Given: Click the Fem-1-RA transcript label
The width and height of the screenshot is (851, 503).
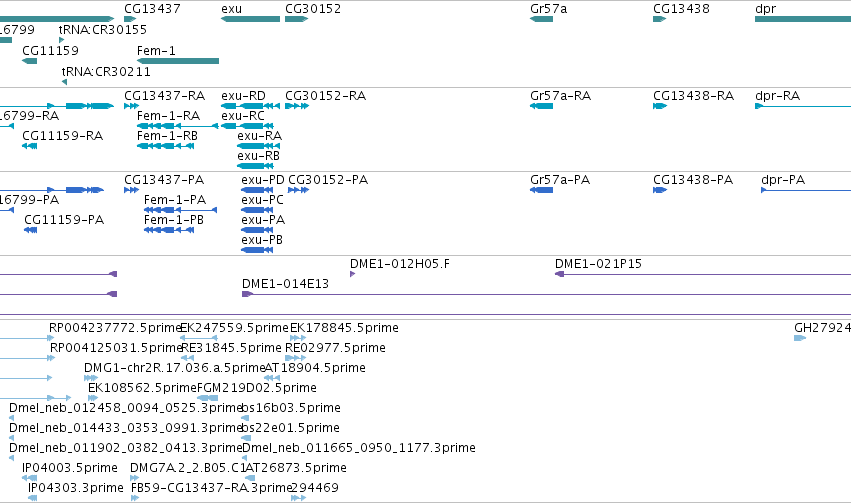Looking at the screenshot, I should [x=168, y=116].
